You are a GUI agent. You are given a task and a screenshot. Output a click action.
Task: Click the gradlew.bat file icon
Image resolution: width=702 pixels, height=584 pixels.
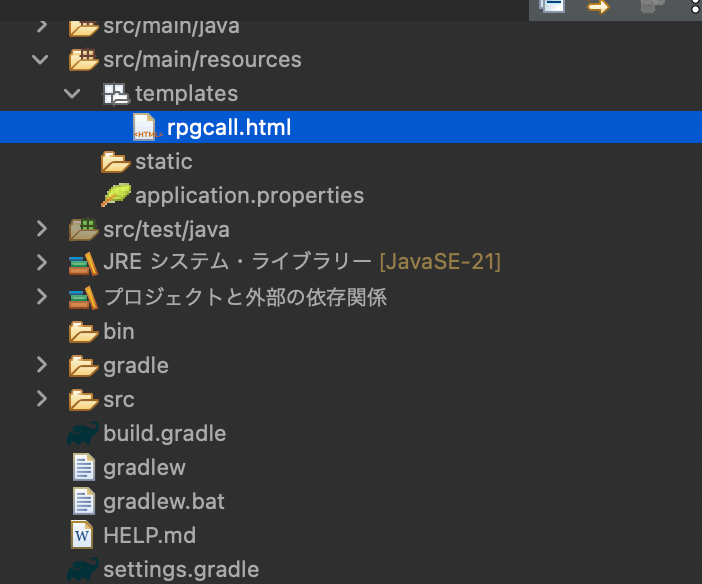[84, 501]
